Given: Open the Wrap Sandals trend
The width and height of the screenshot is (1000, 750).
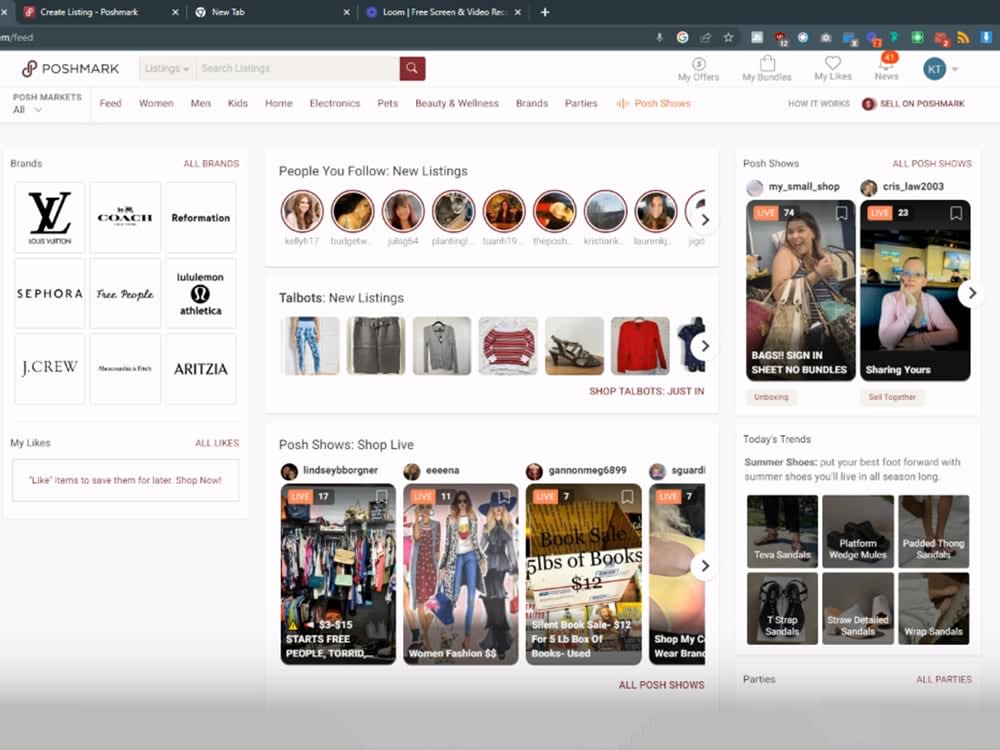Looking at the screenshot, I should [x=934, y=608].
